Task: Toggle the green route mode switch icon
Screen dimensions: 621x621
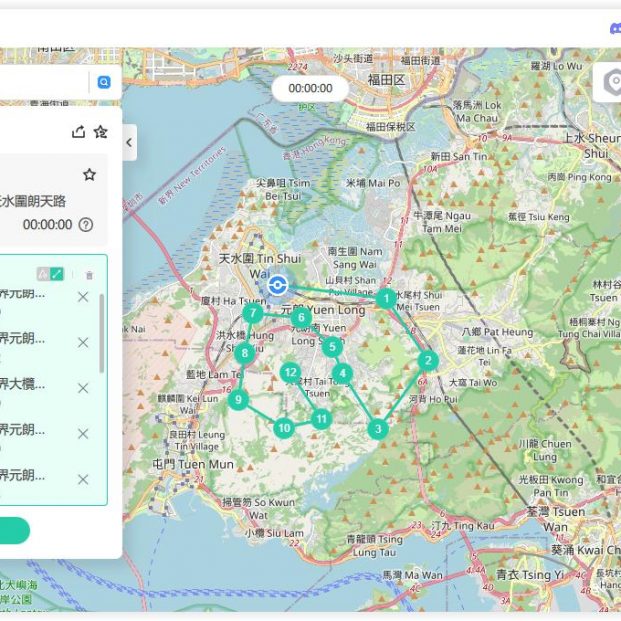Action: [x=58, y=274]
